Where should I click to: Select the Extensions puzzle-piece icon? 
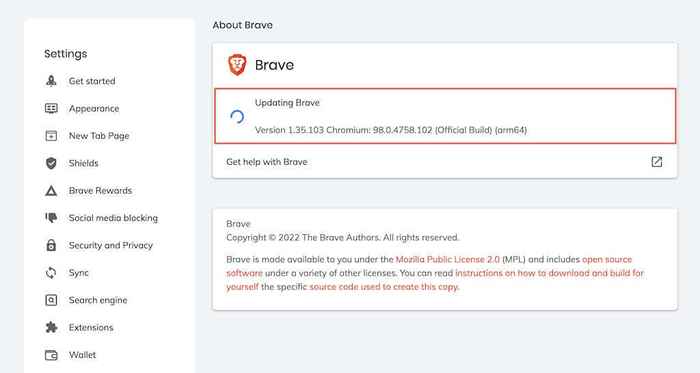(51, 327)
